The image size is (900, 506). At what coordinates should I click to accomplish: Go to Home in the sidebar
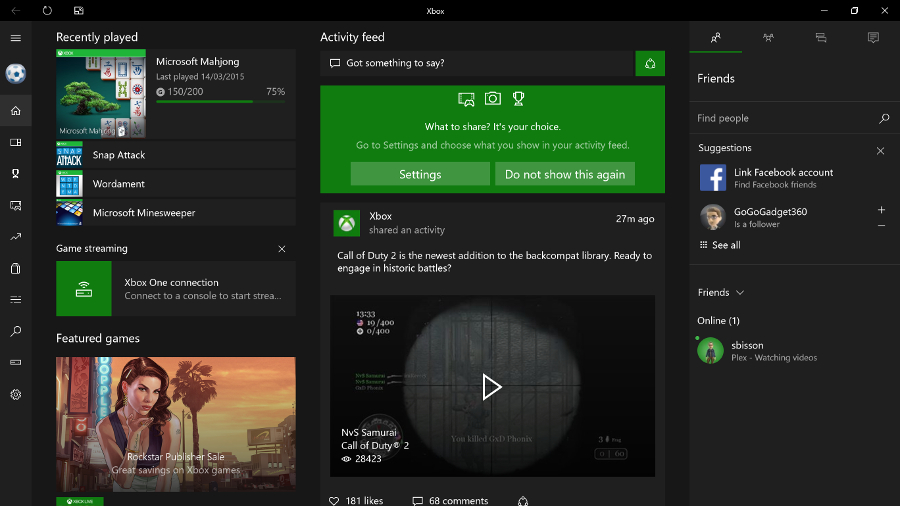15,111
